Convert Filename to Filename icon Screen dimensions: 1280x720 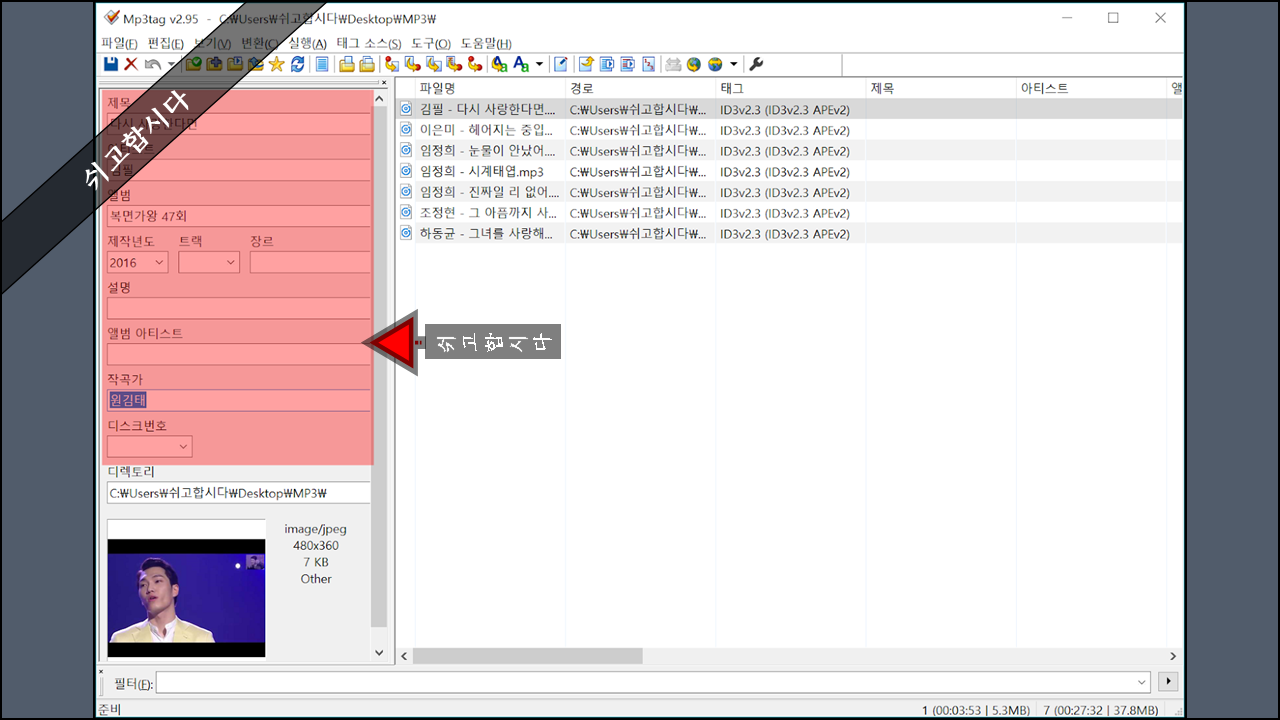(434, 64)
